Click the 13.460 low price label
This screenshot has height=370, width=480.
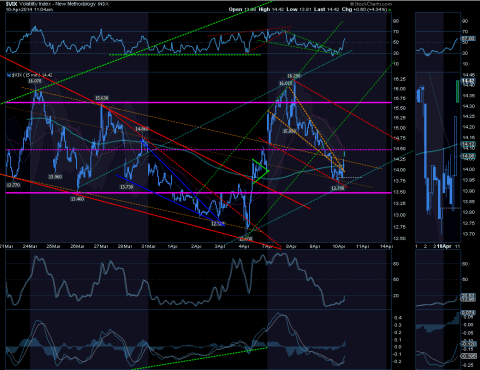click(77, 199)
